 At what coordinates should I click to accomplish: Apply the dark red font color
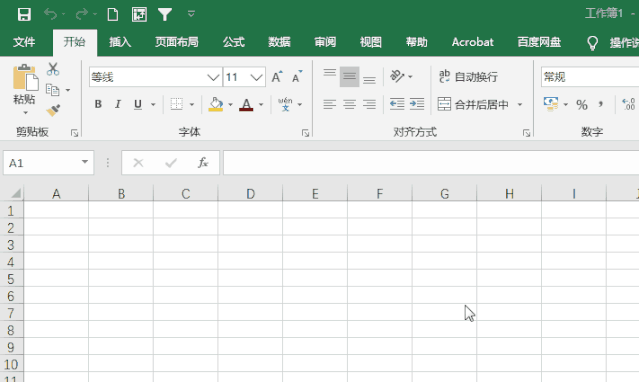coord(246,104)
